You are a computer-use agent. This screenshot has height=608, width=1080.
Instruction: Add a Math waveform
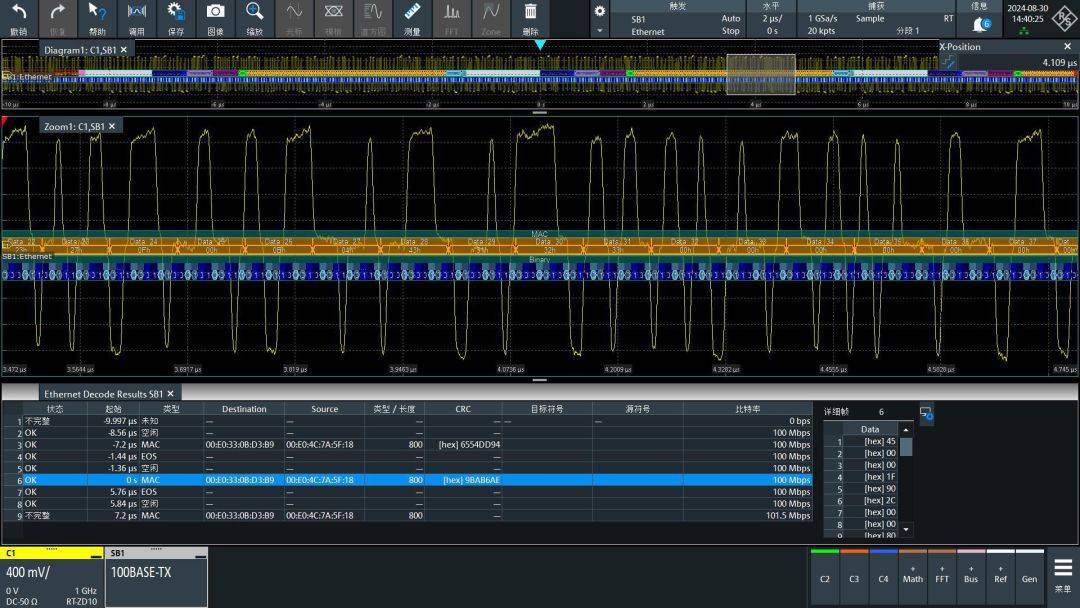pos(912,576)
